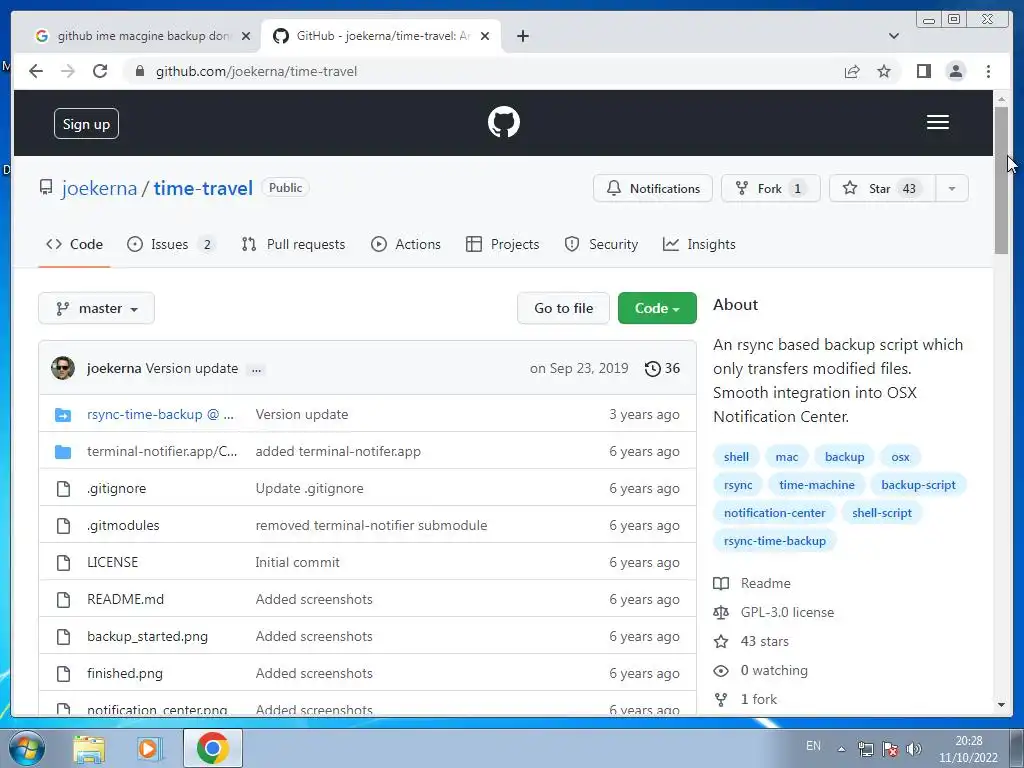Open the hamburger menu in the GitHub header

click(937, 122)
